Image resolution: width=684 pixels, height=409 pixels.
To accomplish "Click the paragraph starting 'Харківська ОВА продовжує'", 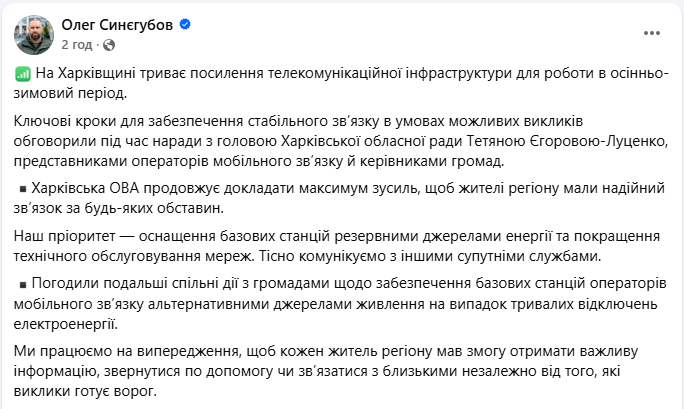I will 300,198.
